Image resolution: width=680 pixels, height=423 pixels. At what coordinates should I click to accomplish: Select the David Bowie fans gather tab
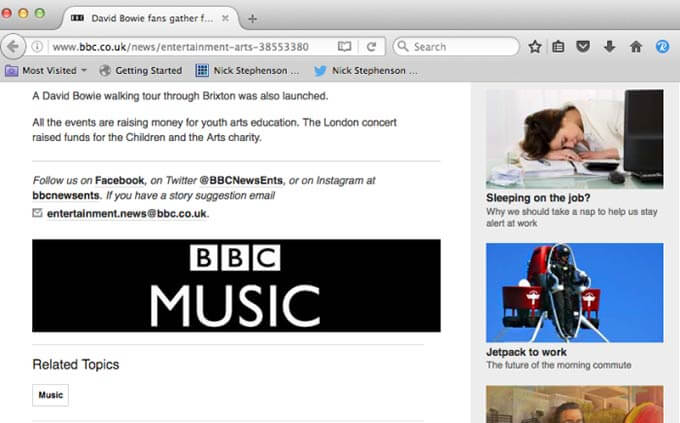tap(151, 18)
